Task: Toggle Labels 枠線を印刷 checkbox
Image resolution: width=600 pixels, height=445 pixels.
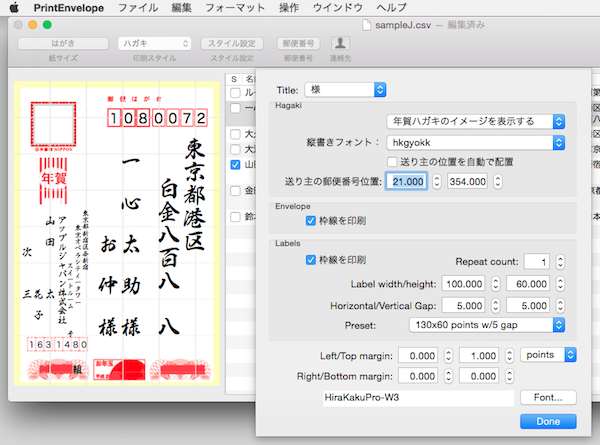Action: [x=311, y=260]
